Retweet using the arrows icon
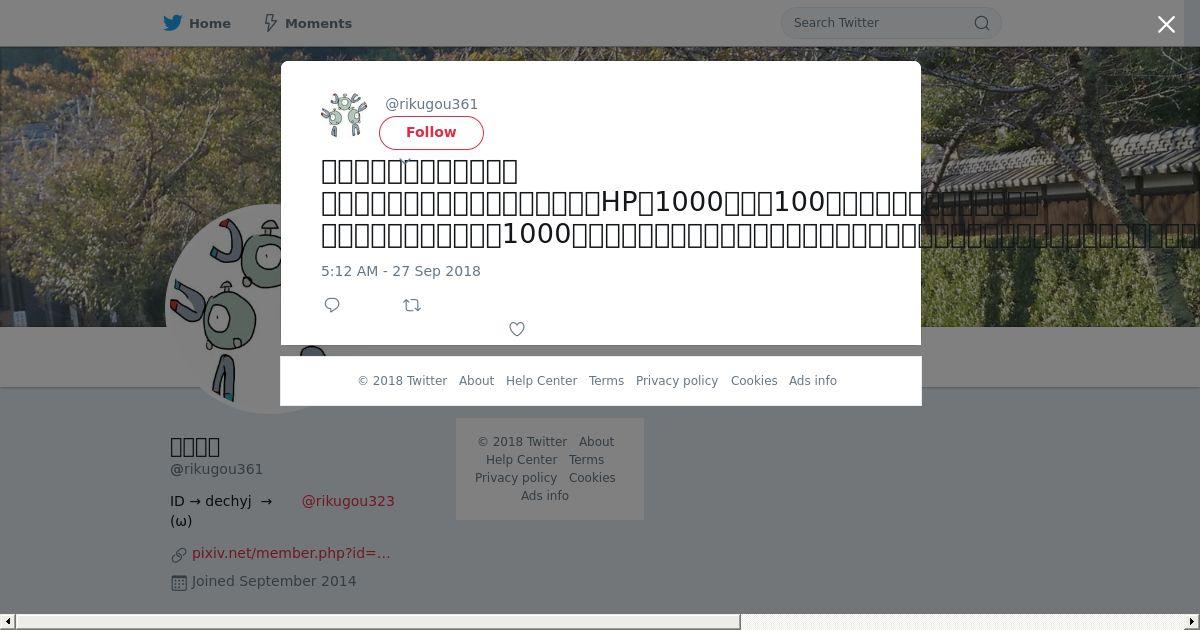The image size is (1200, 630). point(412,305)
